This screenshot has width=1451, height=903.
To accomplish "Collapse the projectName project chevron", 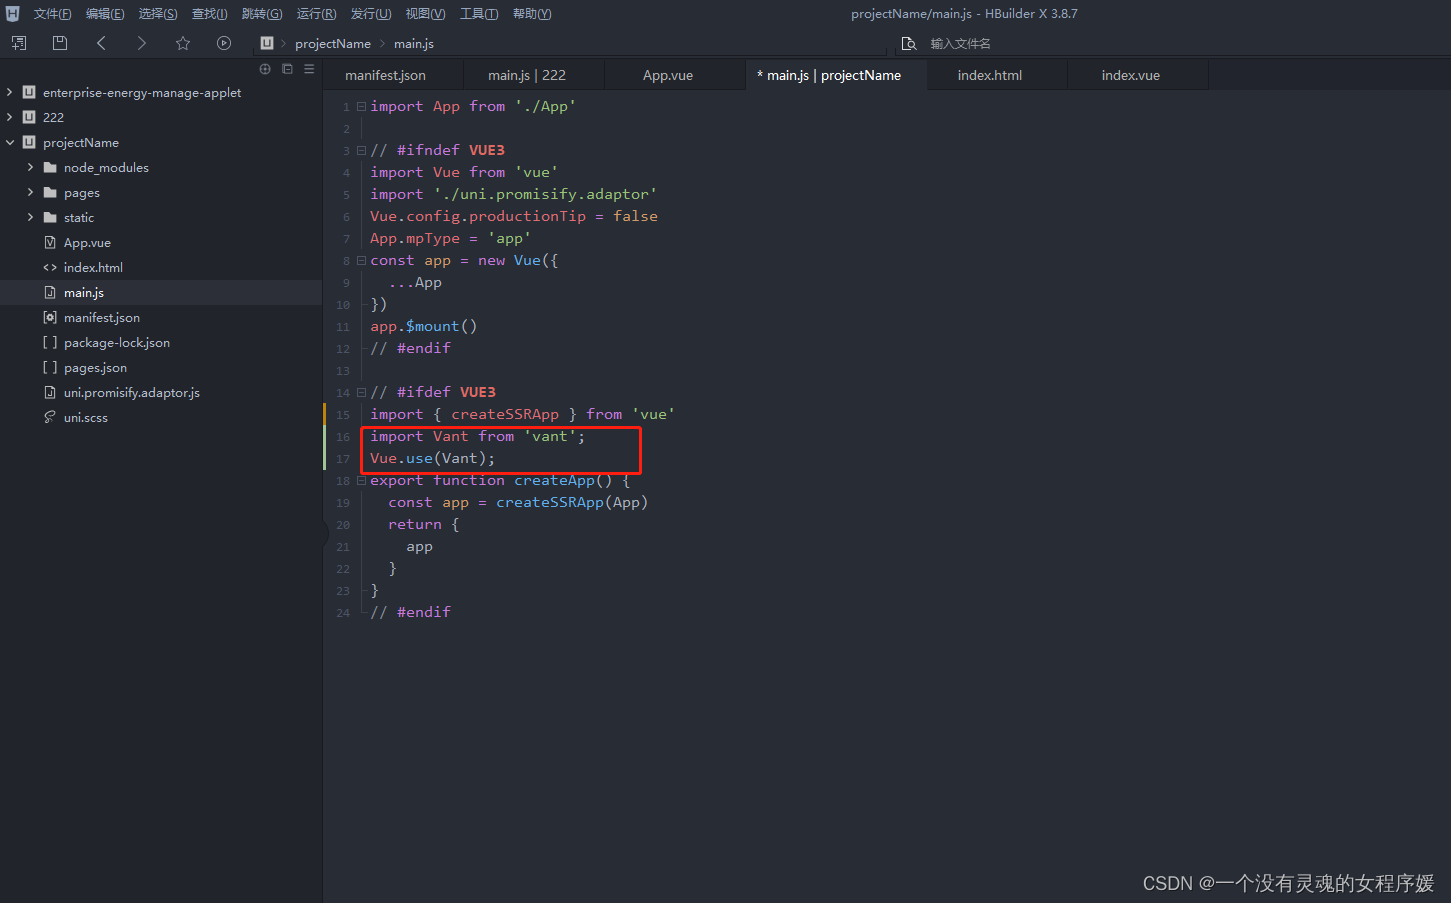I will click(10, 142).
